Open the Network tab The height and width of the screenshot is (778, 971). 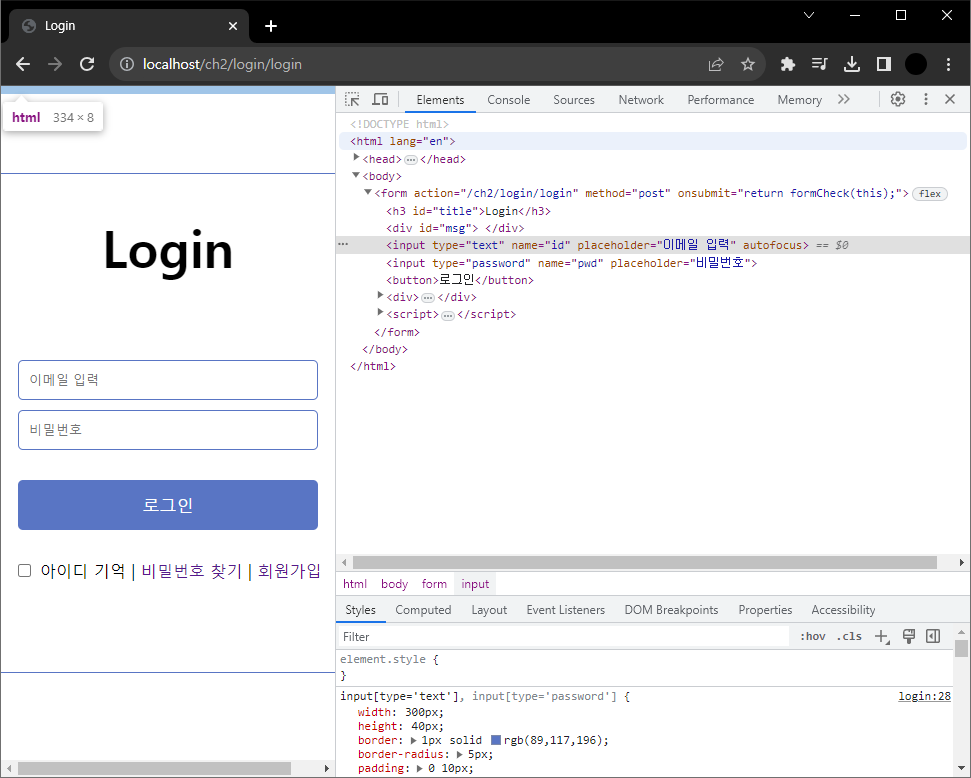click(641, 100)
